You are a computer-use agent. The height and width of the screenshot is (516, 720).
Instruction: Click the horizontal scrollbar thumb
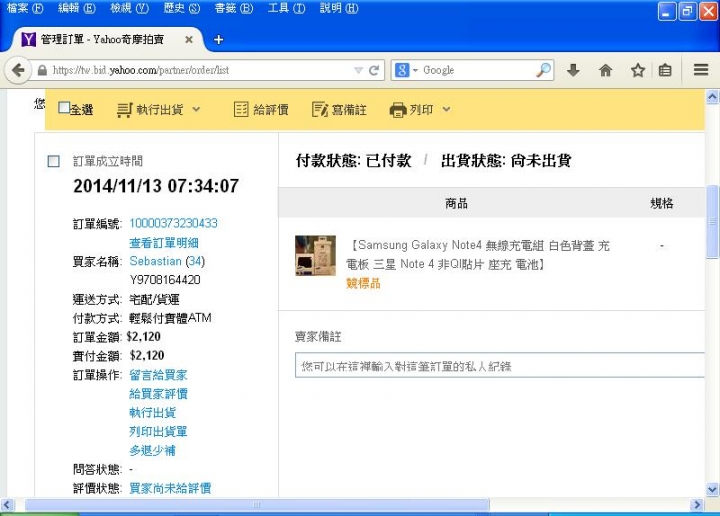tap(257, 505)
